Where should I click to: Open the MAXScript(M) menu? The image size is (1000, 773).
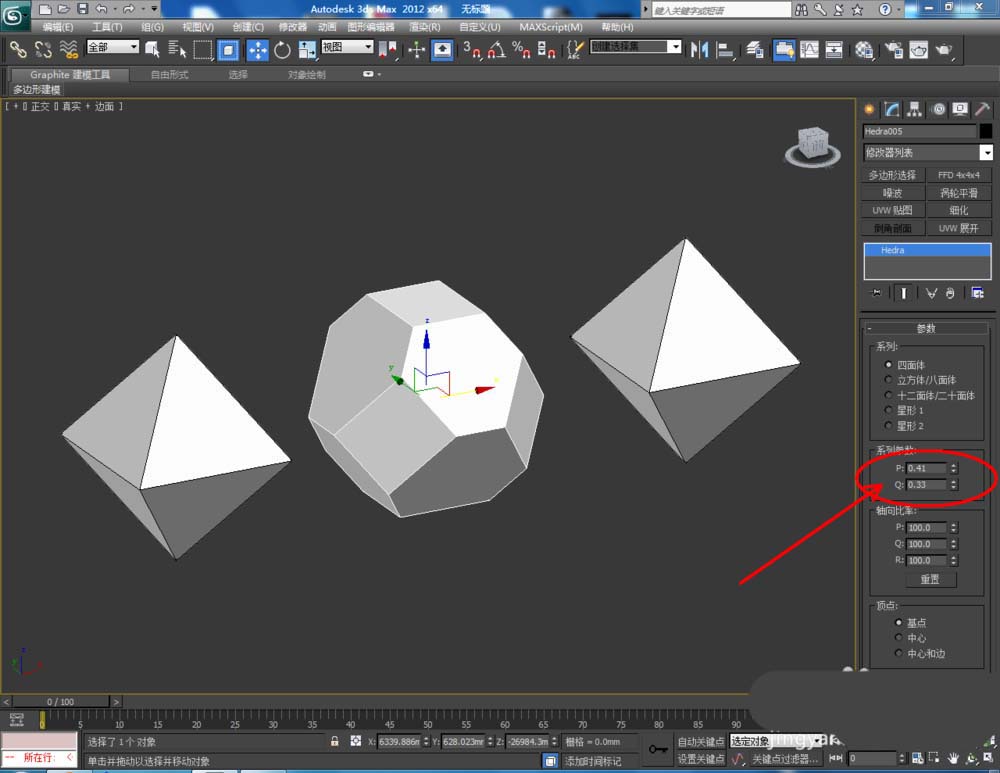pos(550,27)
